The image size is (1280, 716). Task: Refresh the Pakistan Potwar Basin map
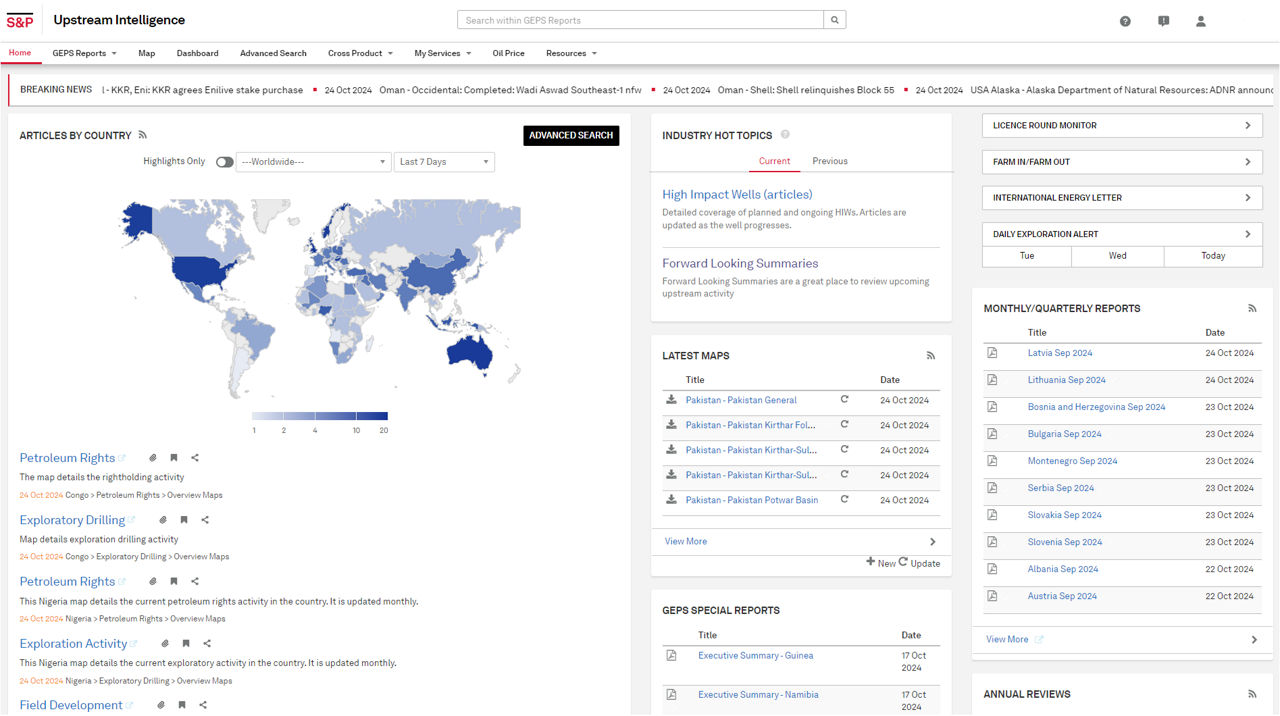[x=844, y=499]
